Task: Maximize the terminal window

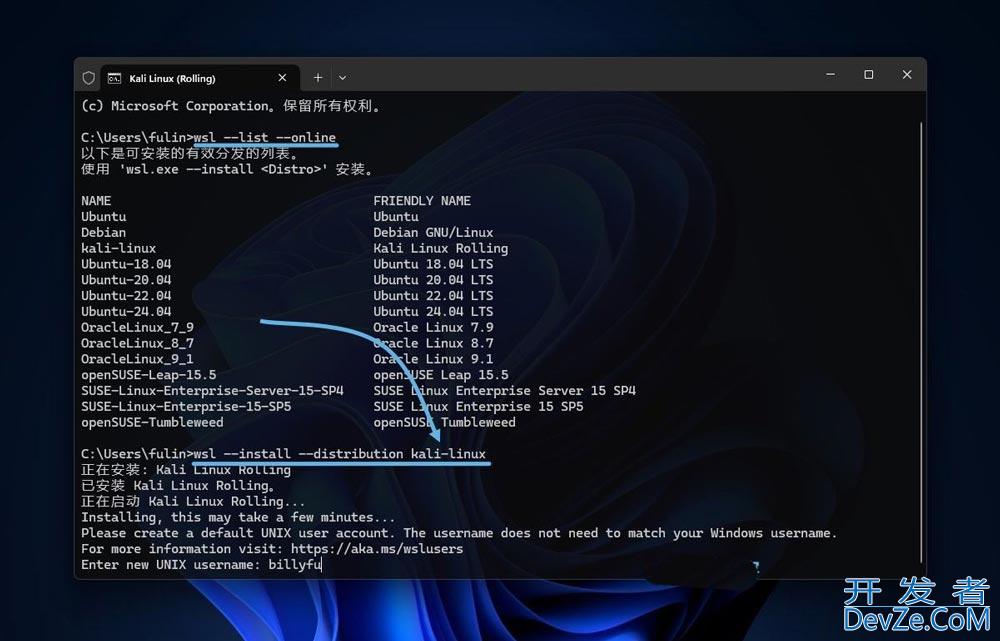Action: click(869, 75)
